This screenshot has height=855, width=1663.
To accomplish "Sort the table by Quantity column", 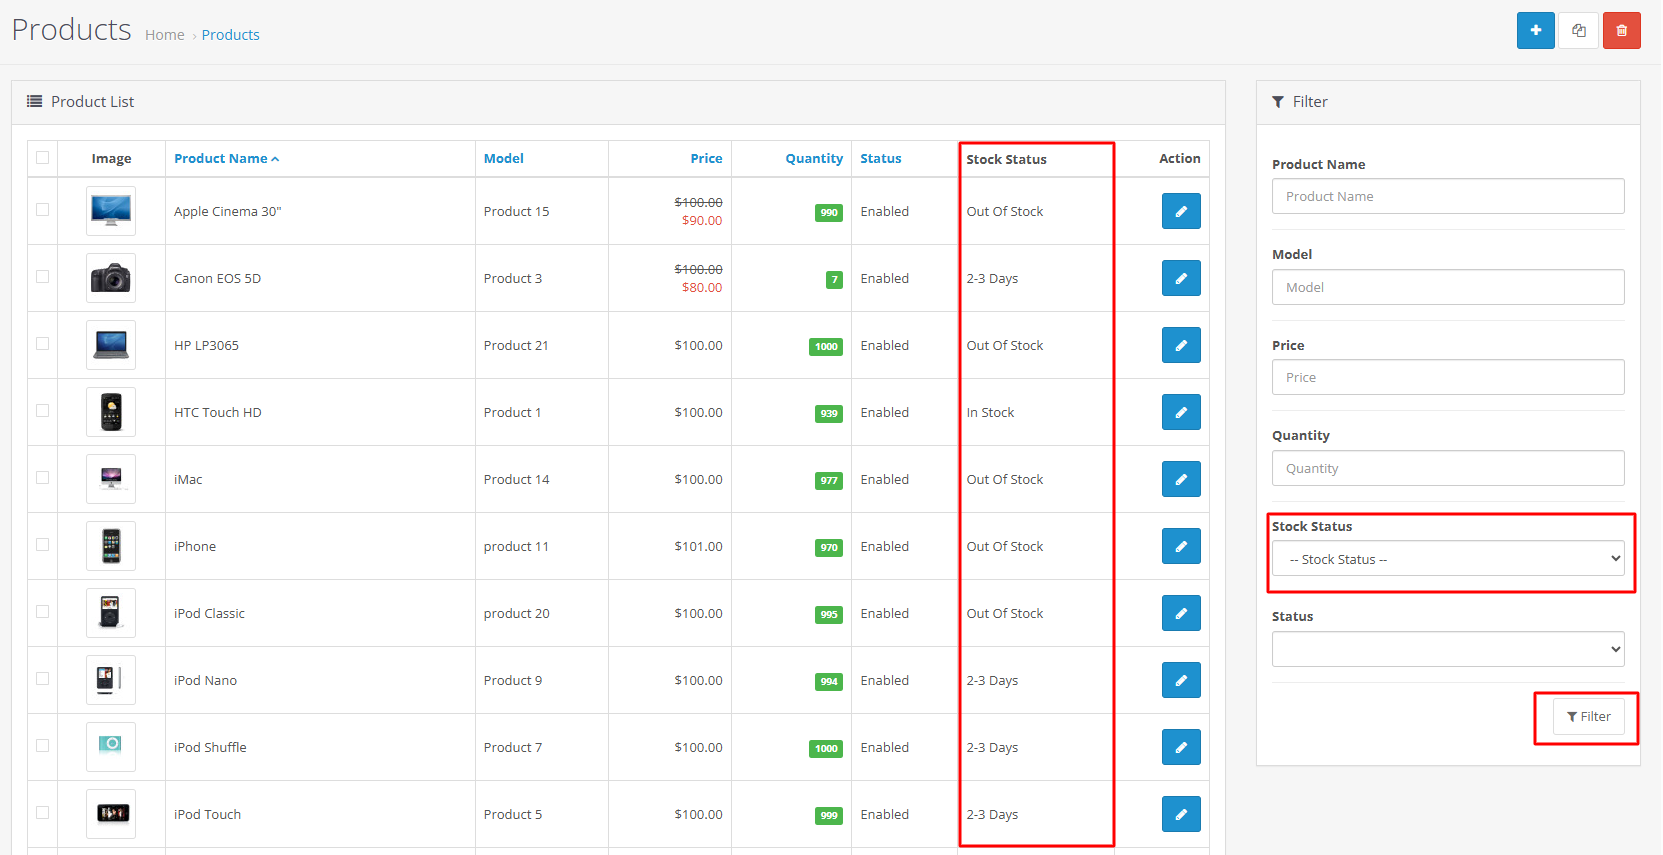I will point(813,159).
